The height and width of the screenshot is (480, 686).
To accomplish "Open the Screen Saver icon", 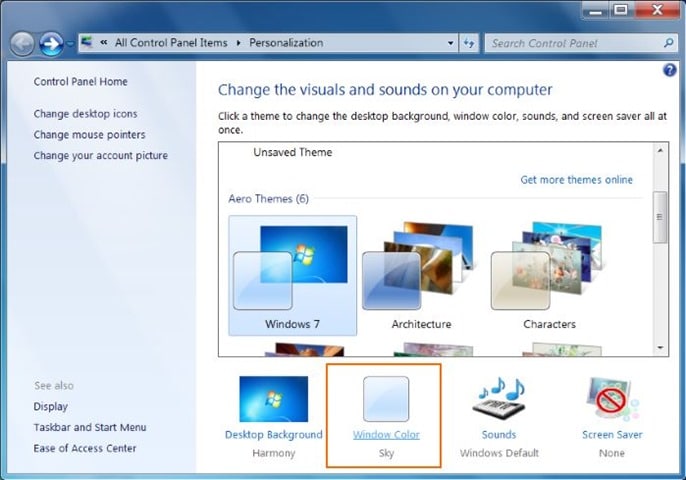I will [611, 399].
